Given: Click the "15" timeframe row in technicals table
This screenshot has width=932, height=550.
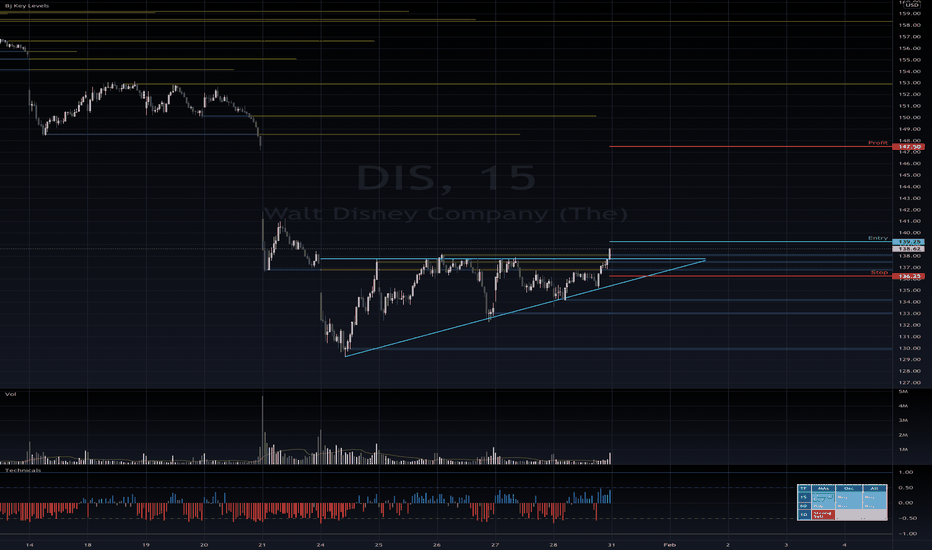Looking at the screenshot, I should (804, 496).
